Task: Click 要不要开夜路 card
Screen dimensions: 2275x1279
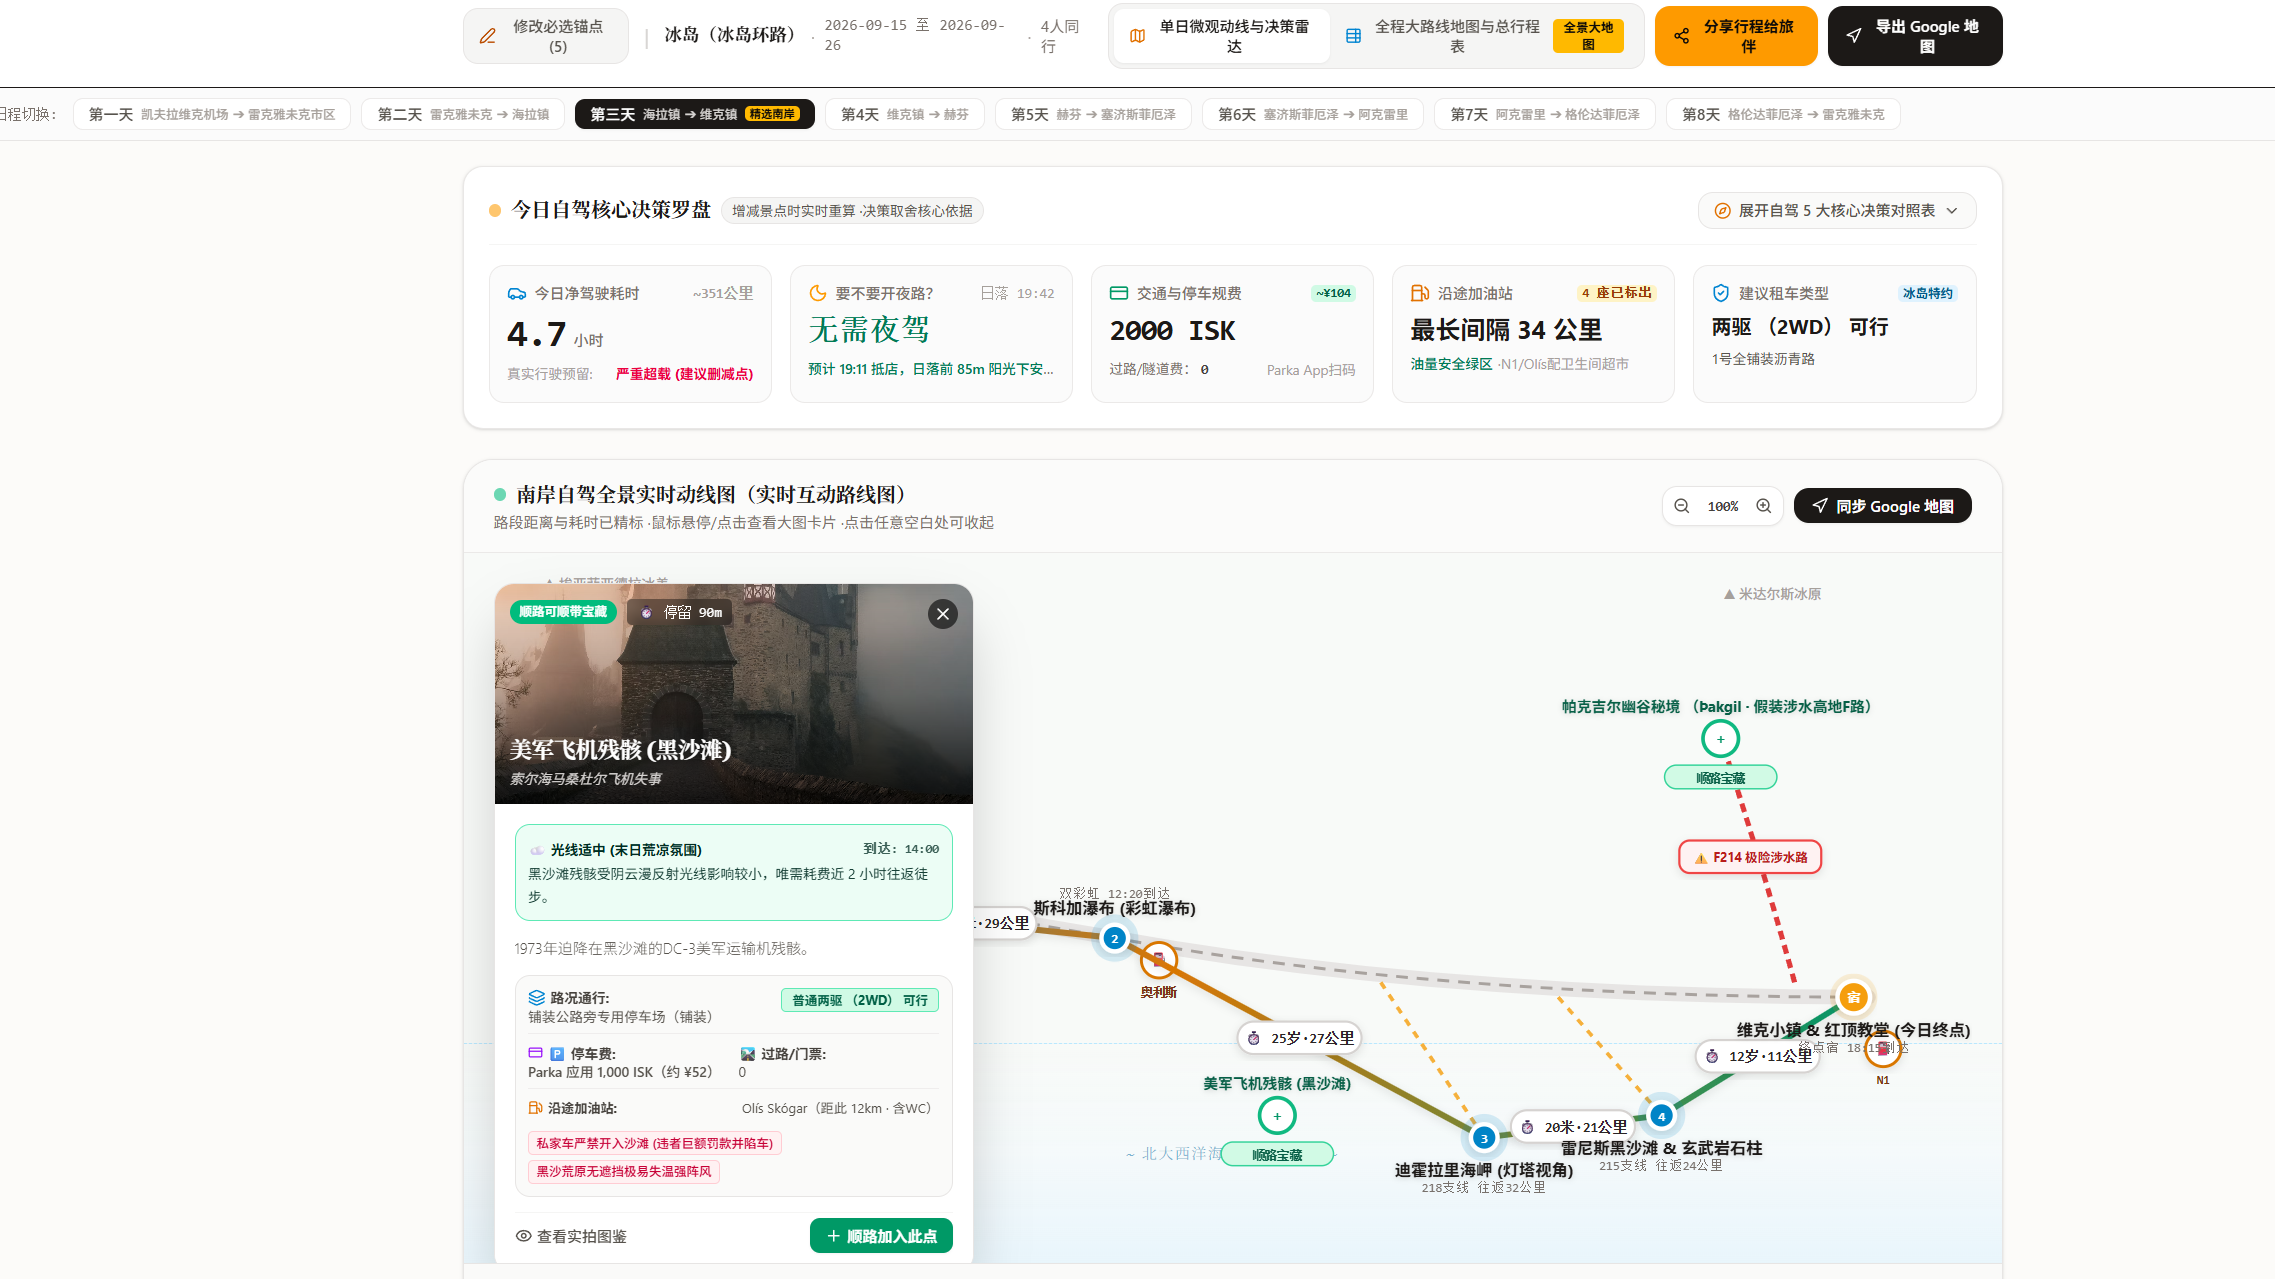Action: click(931, 334)
